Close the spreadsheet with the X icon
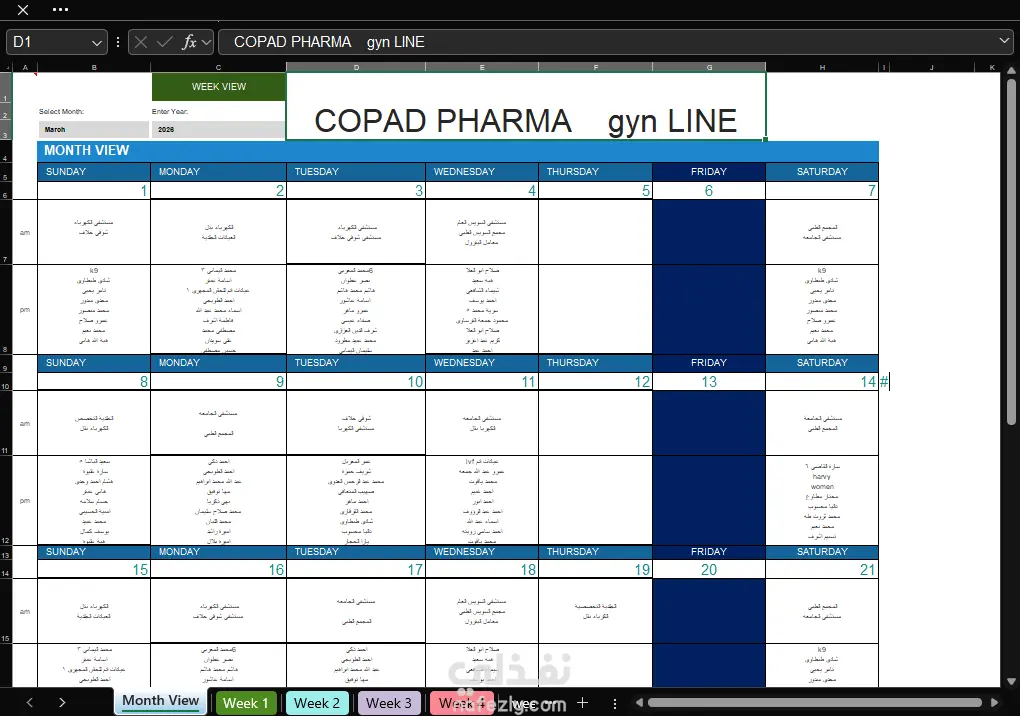The height and width of the screenshot is (716, 1020). pos(22,10)
